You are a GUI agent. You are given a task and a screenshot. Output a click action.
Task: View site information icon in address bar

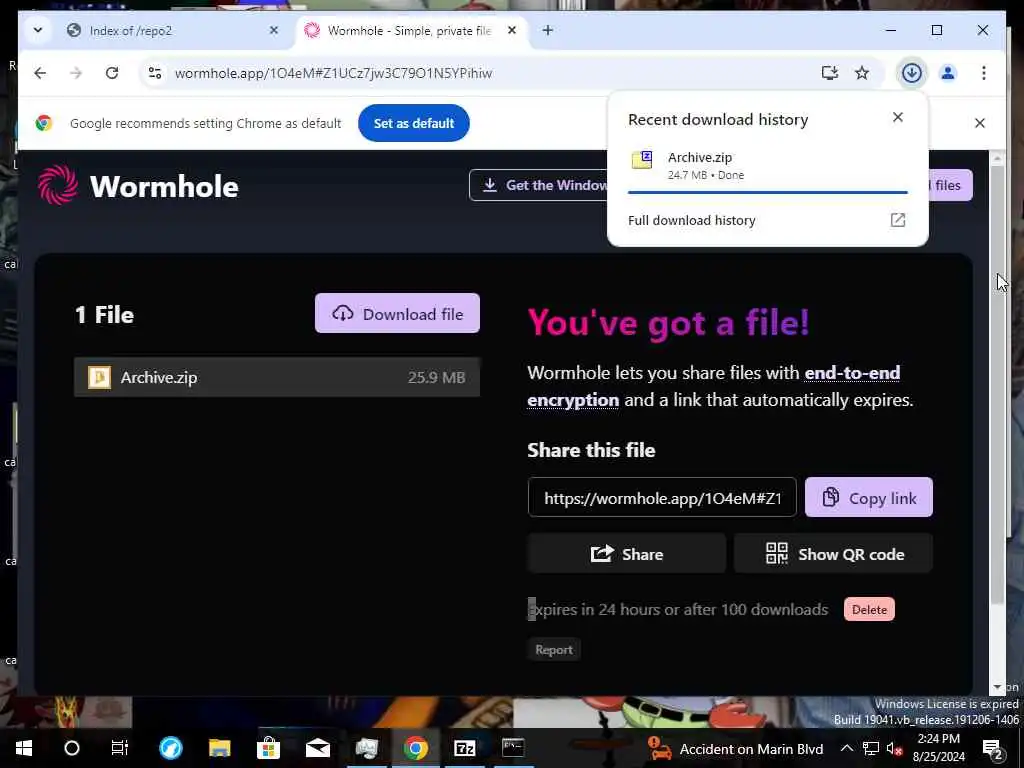[155, 72]
